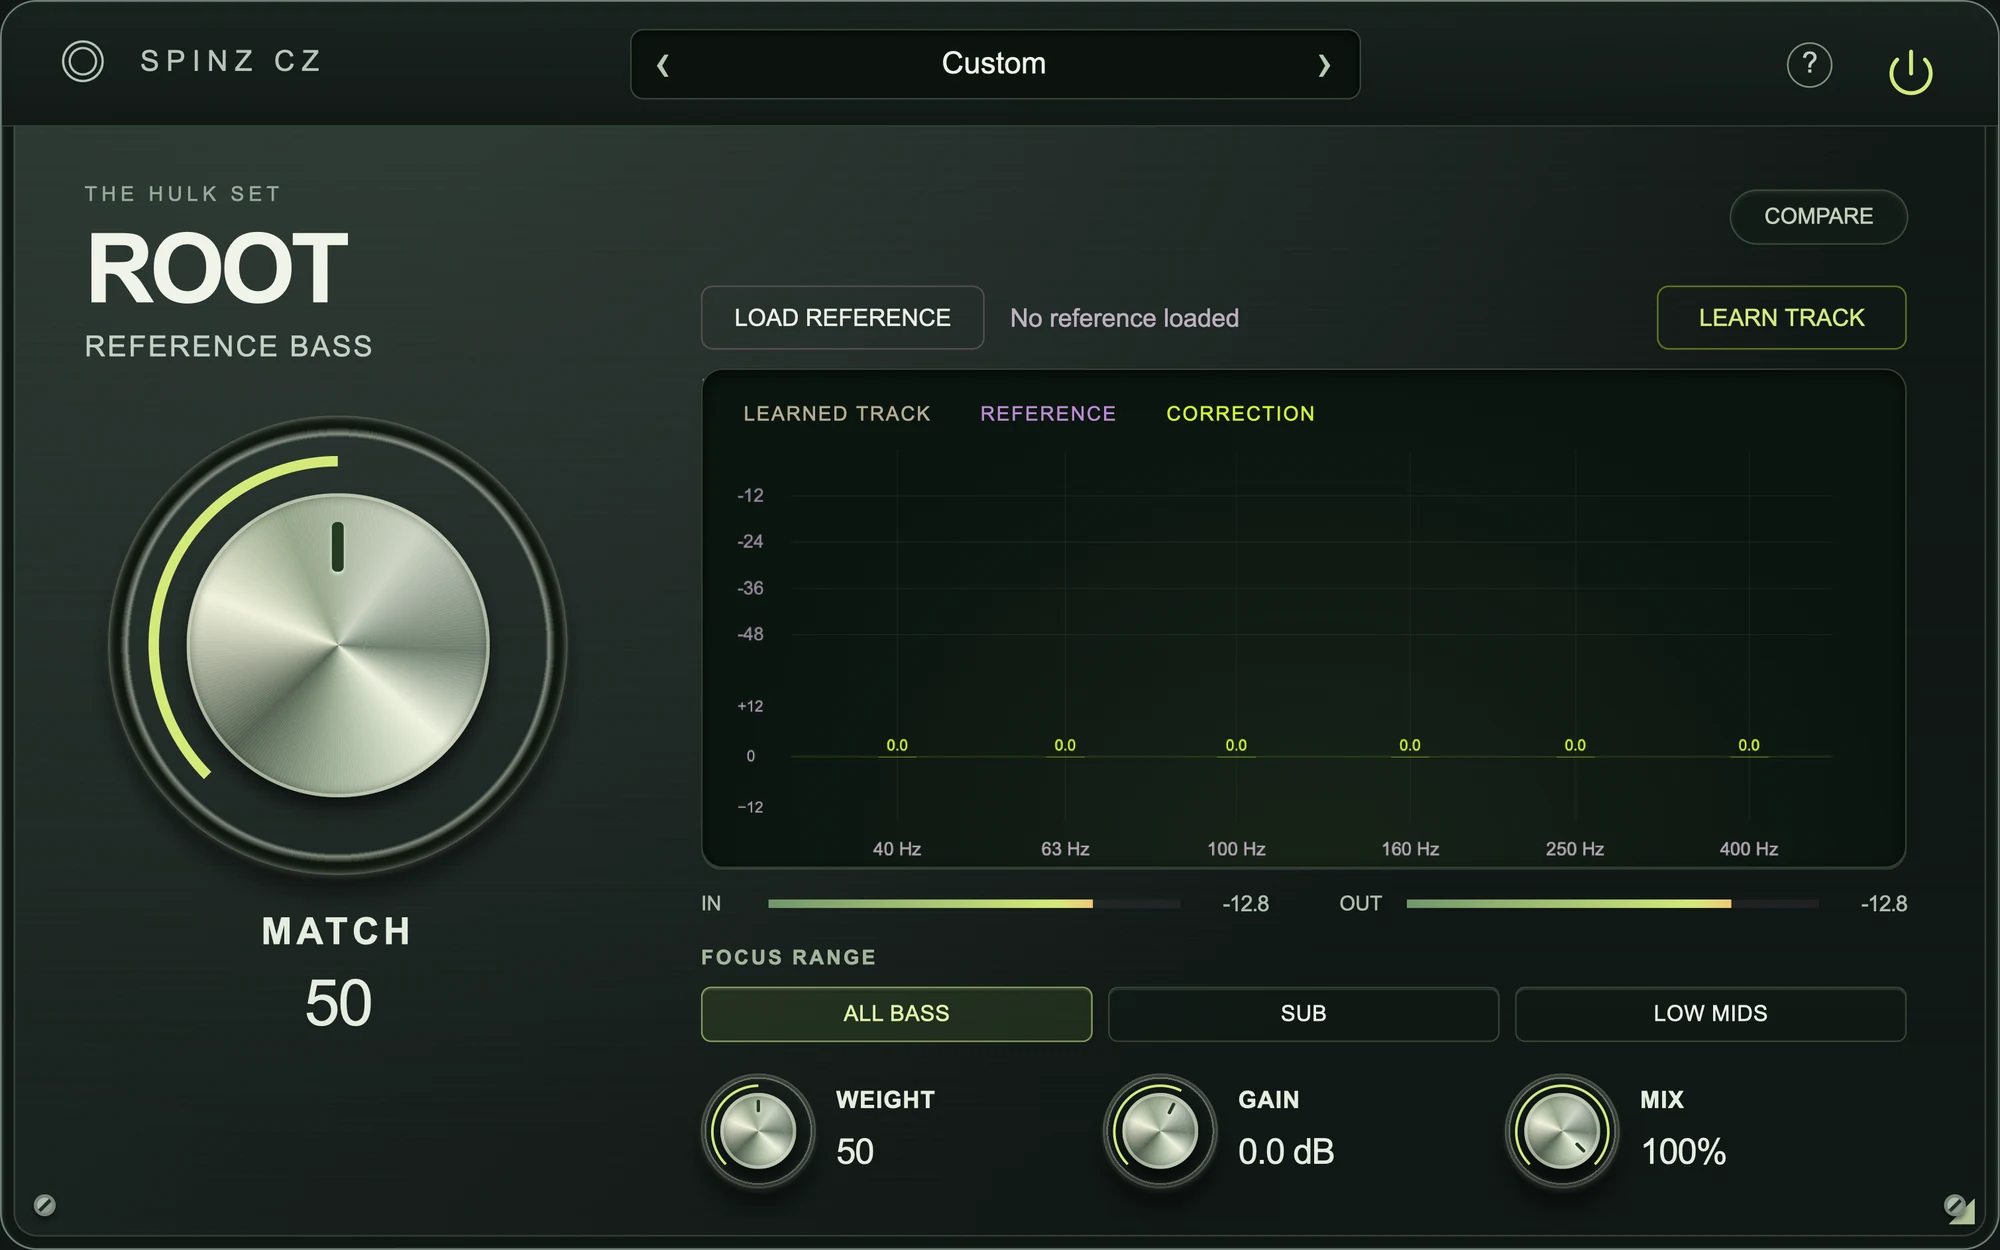Click the IN level meter bar

974,904
